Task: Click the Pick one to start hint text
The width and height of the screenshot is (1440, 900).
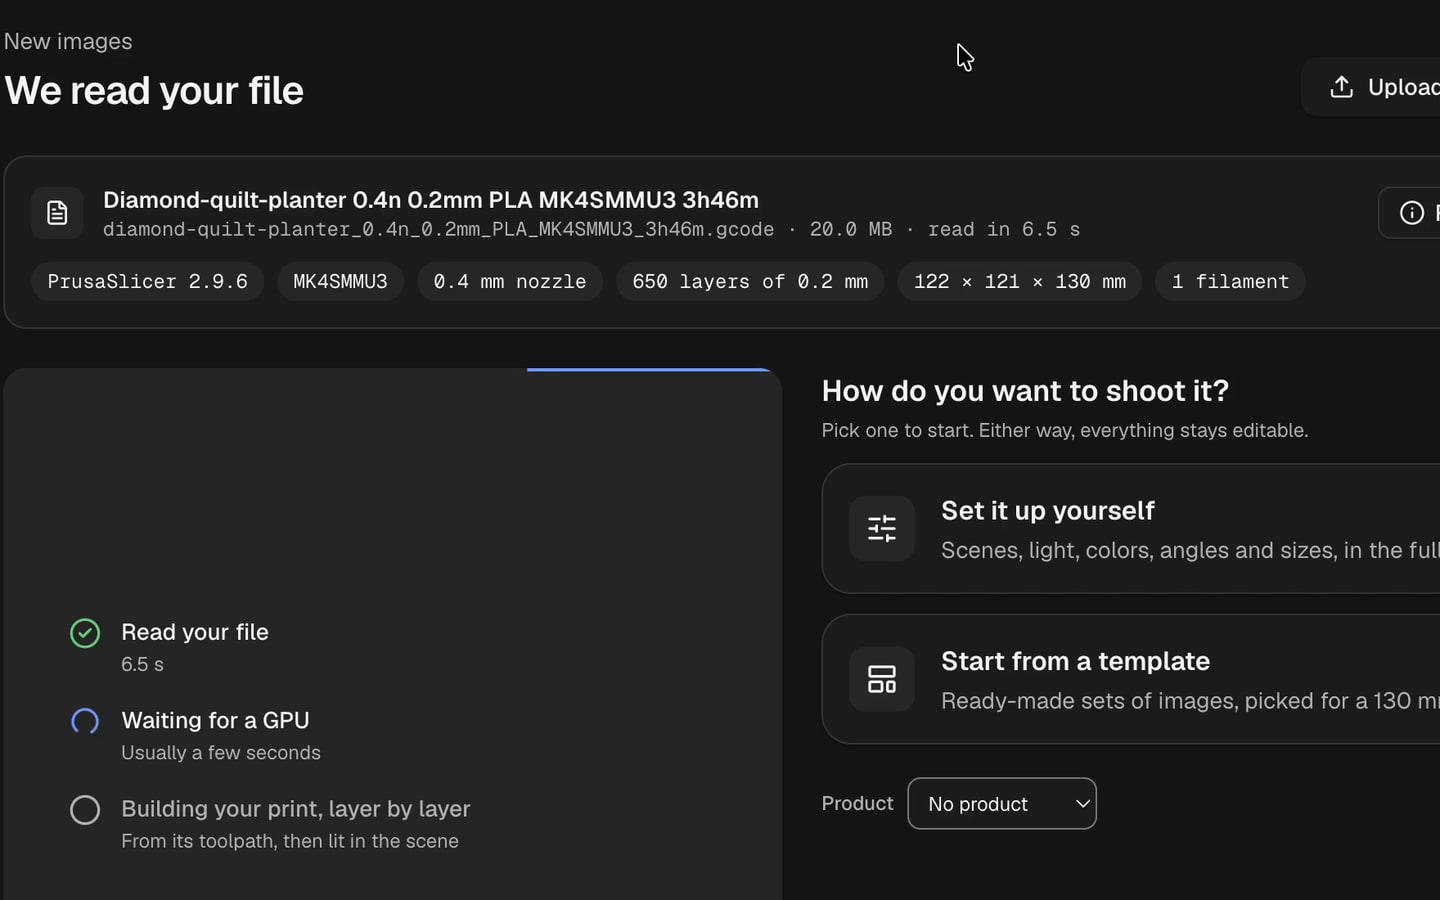Action: click(x=1065, y=430)
